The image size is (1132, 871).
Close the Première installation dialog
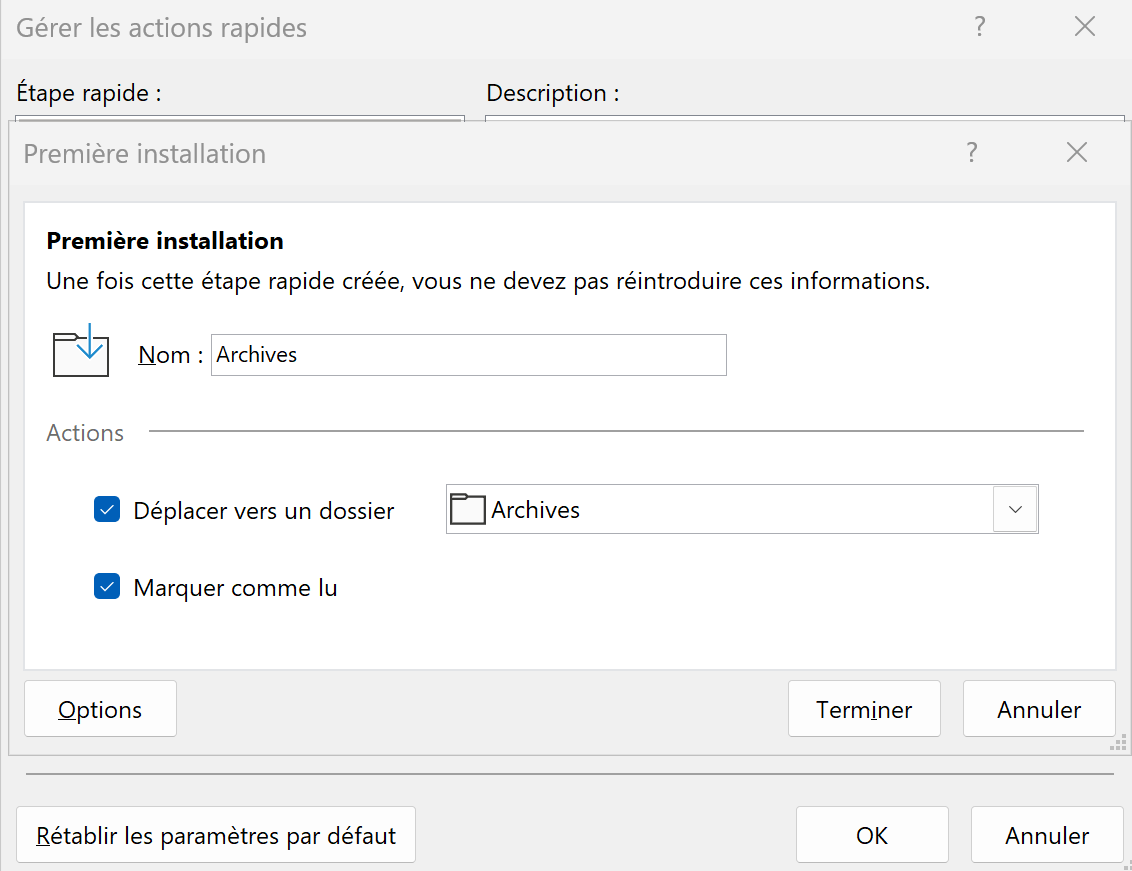coord(1076,152)
